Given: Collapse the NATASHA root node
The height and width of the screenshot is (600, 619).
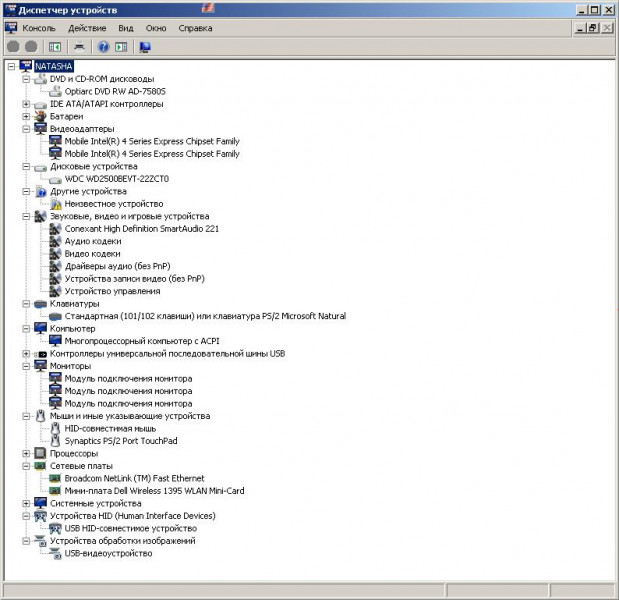Looking at the screenshot, I should [11, 66].
